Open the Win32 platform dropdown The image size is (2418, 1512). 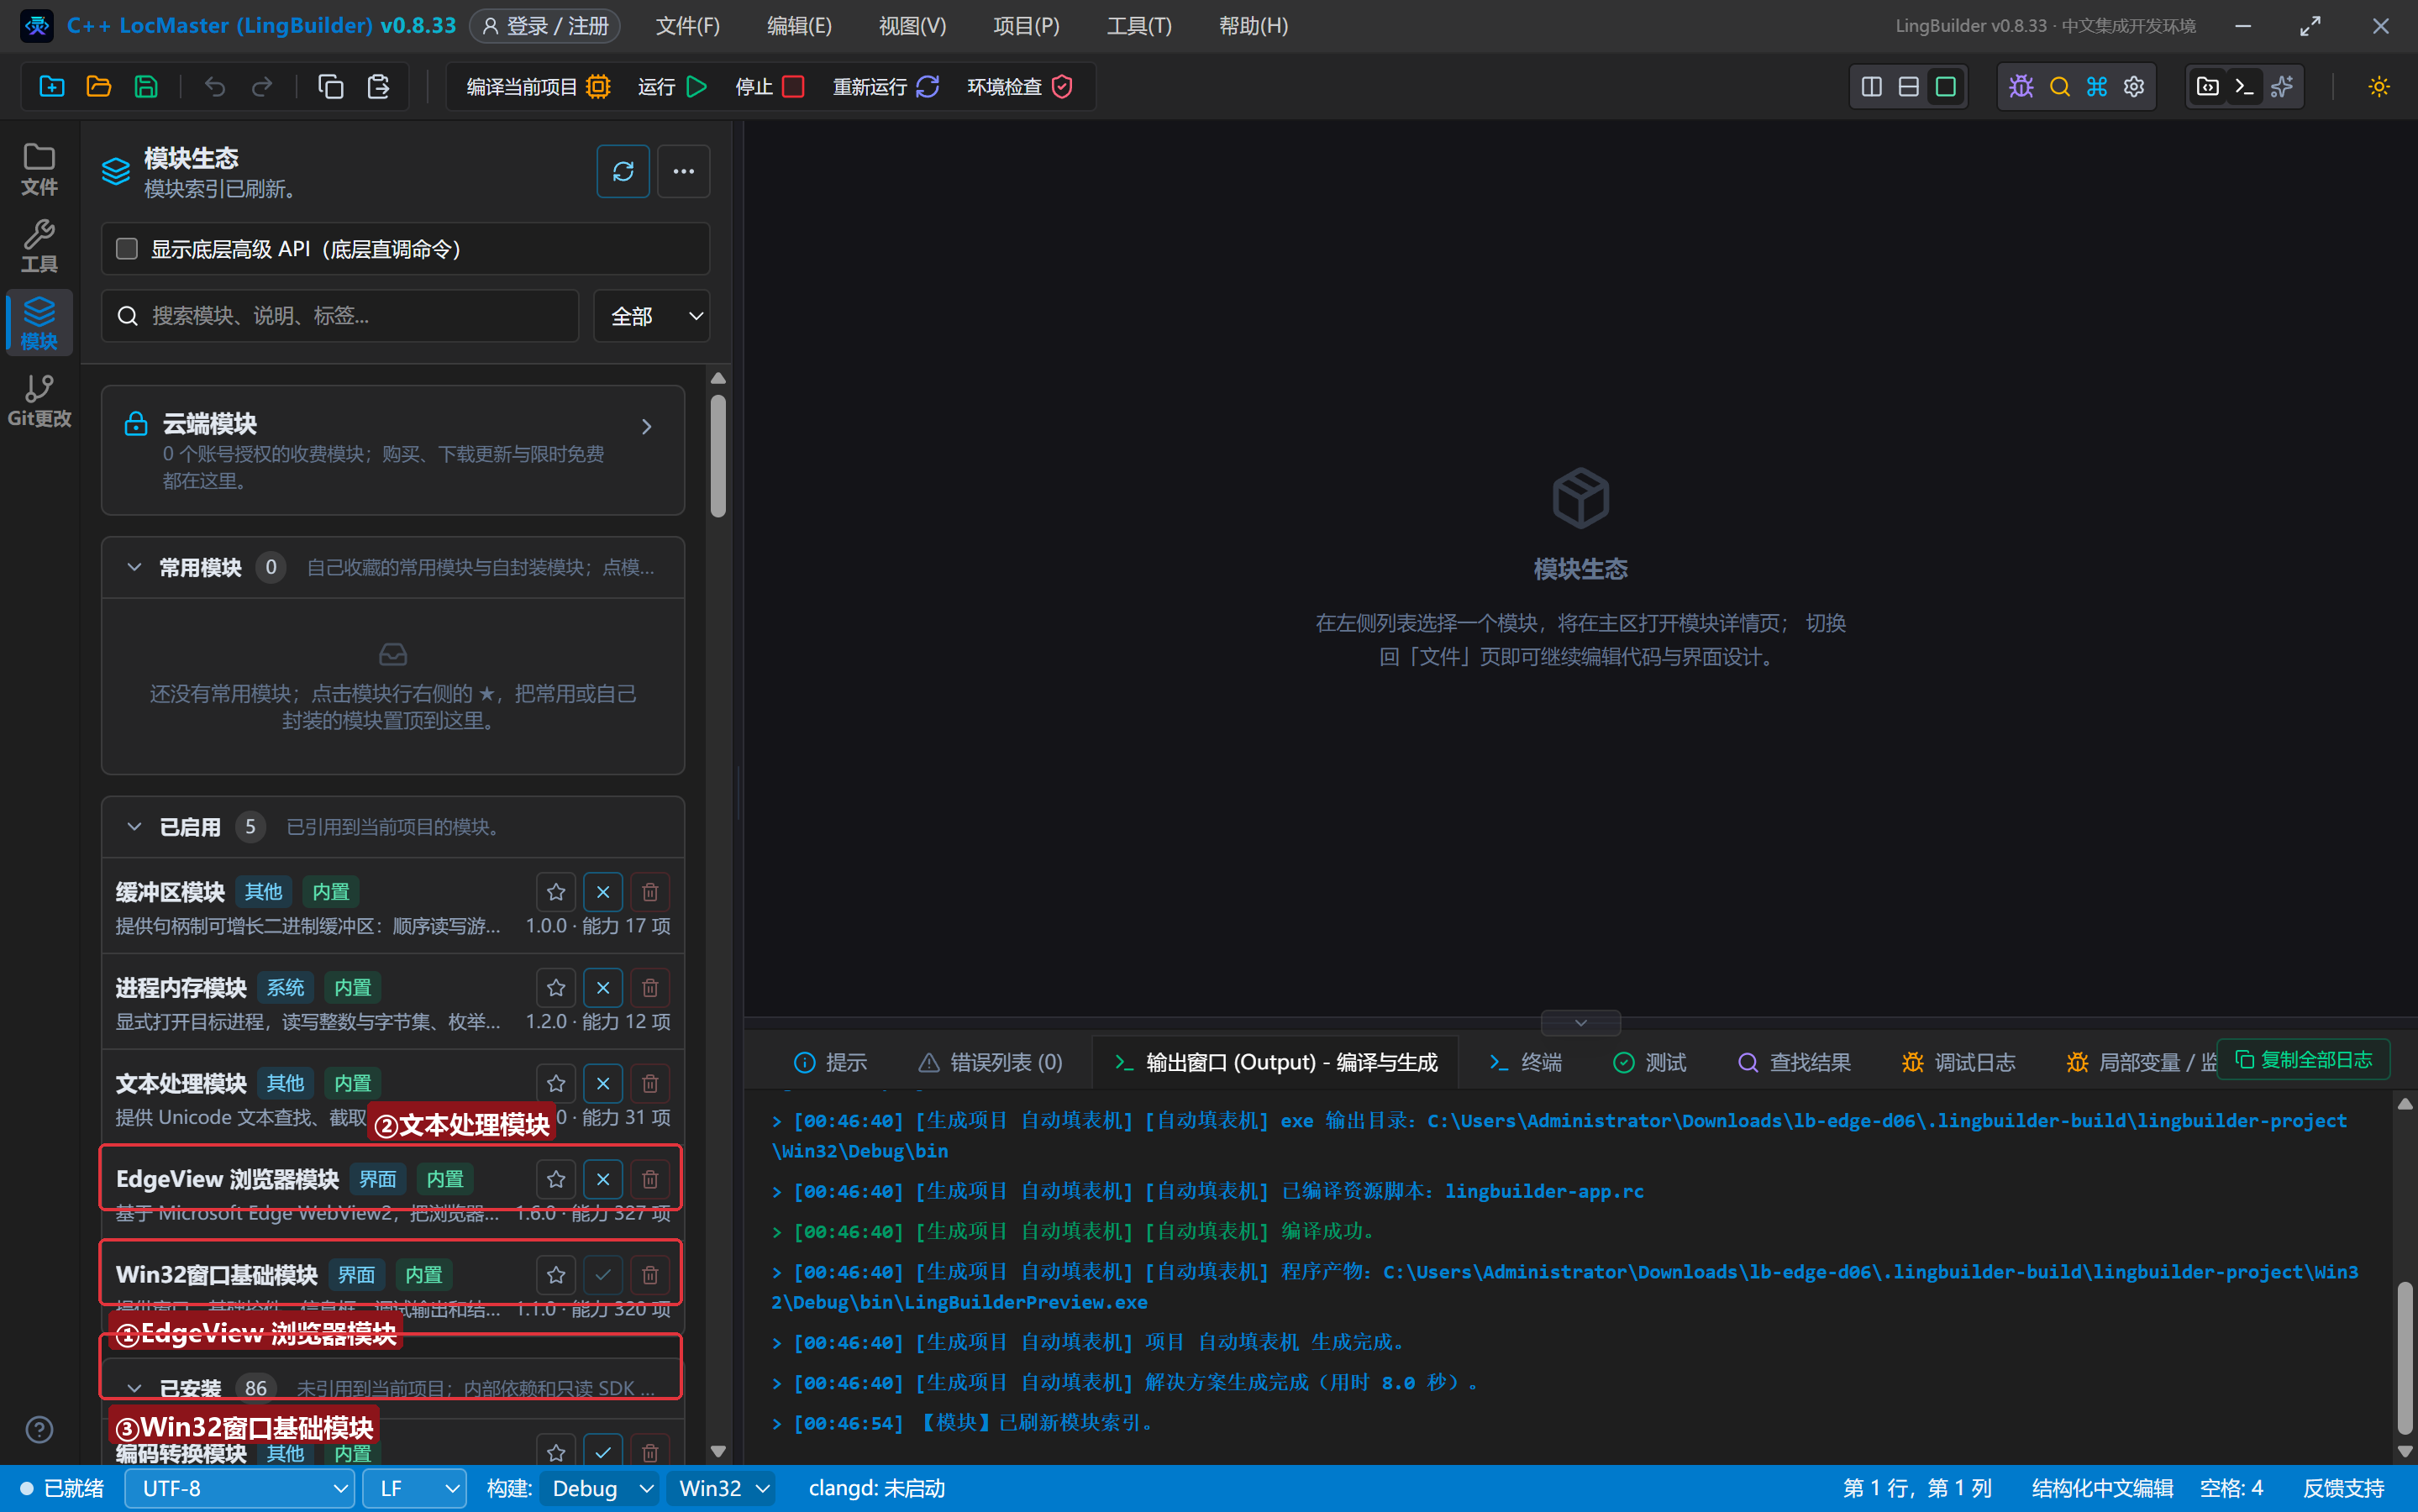click(722, 1489)
